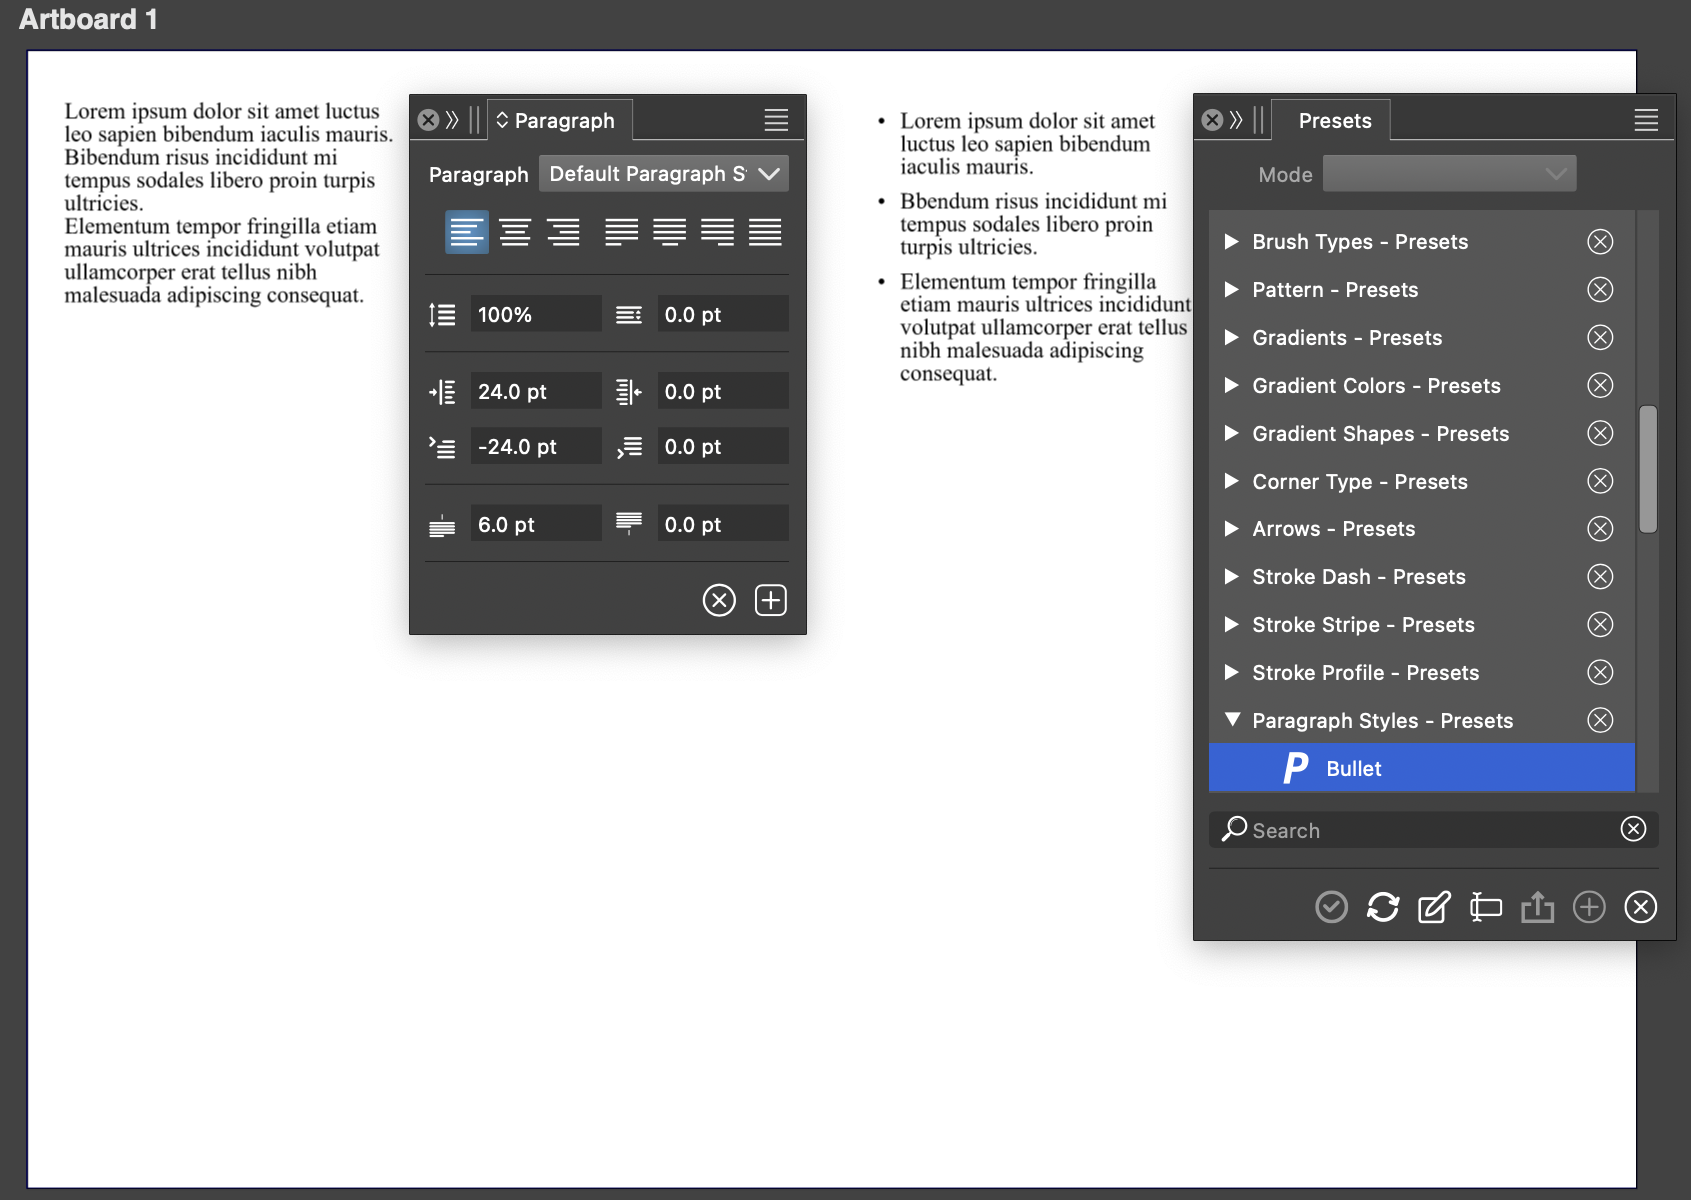1691x1200 pixels.
Task: Remove the Brush Types presets group
Action: click(x=1600, y=242)
